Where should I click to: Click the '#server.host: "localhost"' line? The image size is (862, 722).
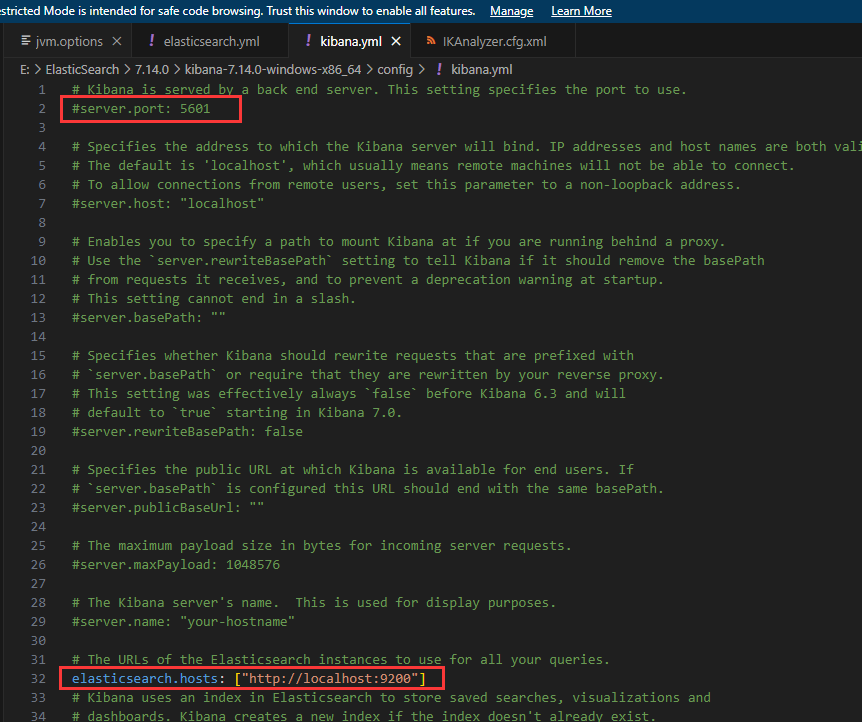pos(168,204)
